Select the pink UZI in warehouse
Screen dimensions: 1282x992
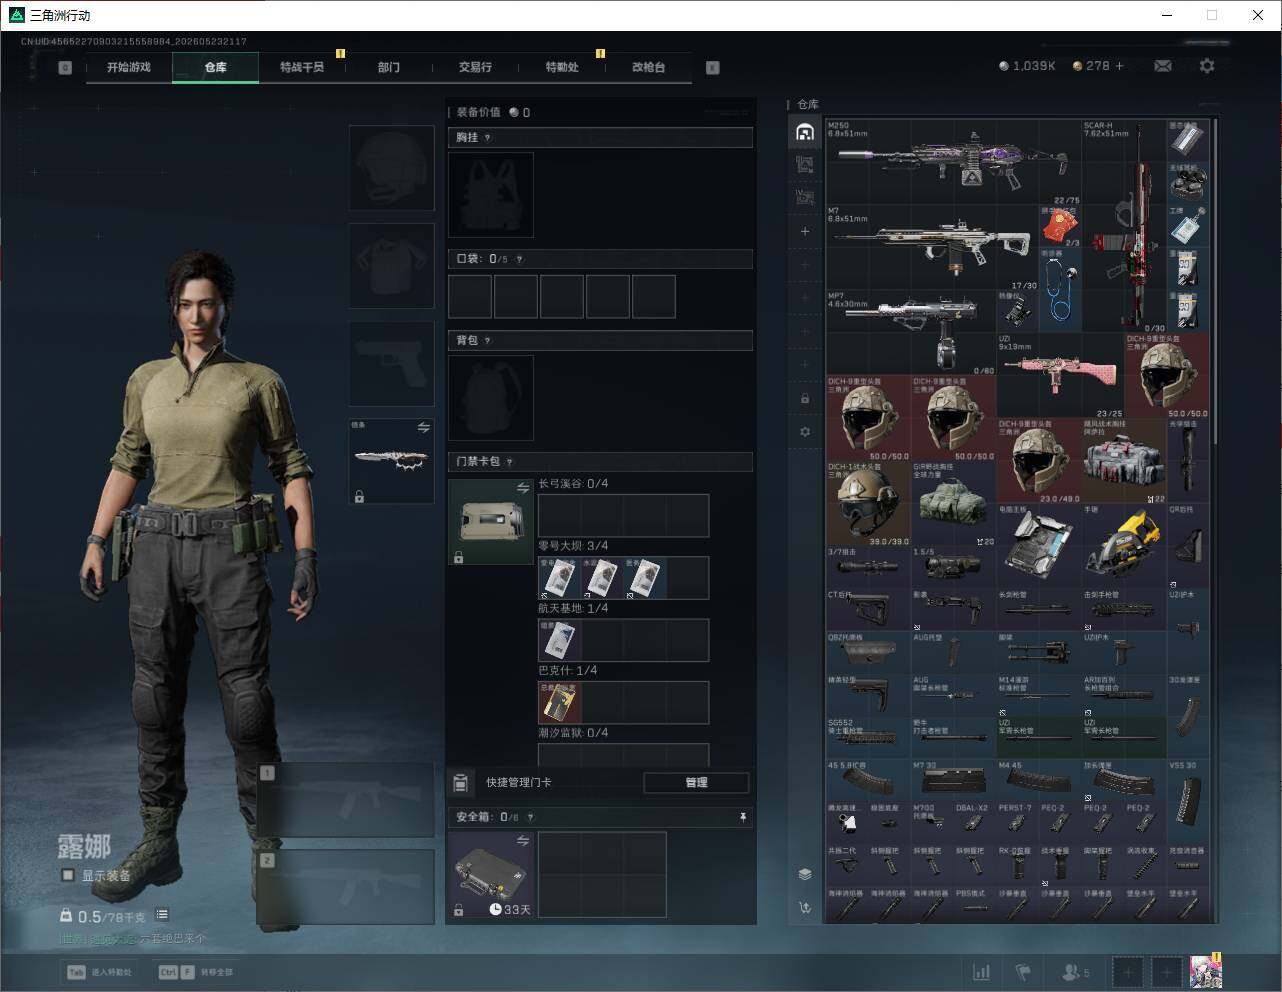tap(1061, 375)
